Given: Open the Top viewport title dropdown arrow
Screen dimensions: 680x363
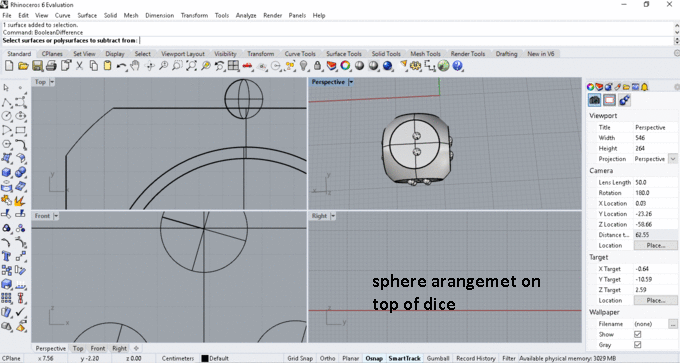Looking at the screenshot, I should click(52, 82).
